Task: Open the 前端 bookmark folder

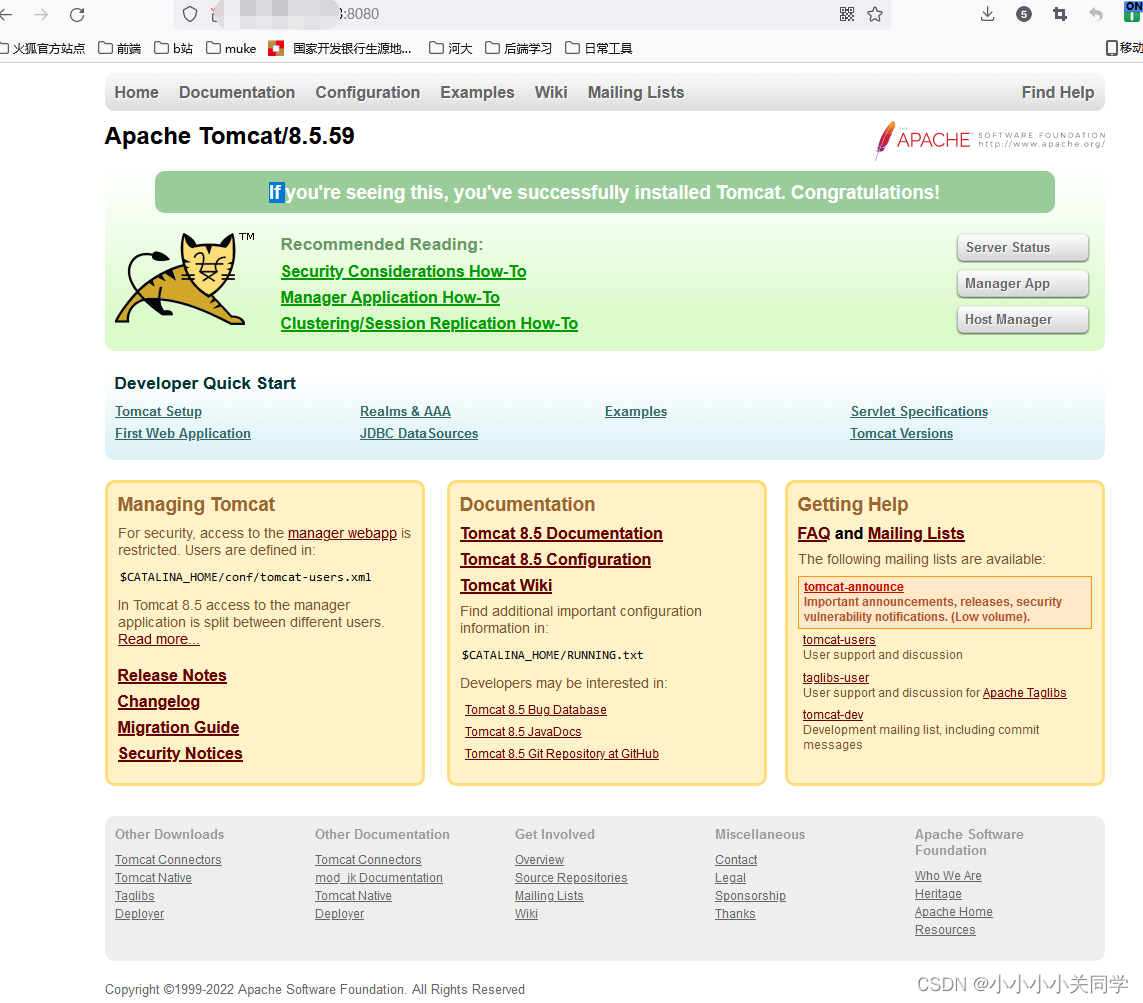Action: [120, 48]
